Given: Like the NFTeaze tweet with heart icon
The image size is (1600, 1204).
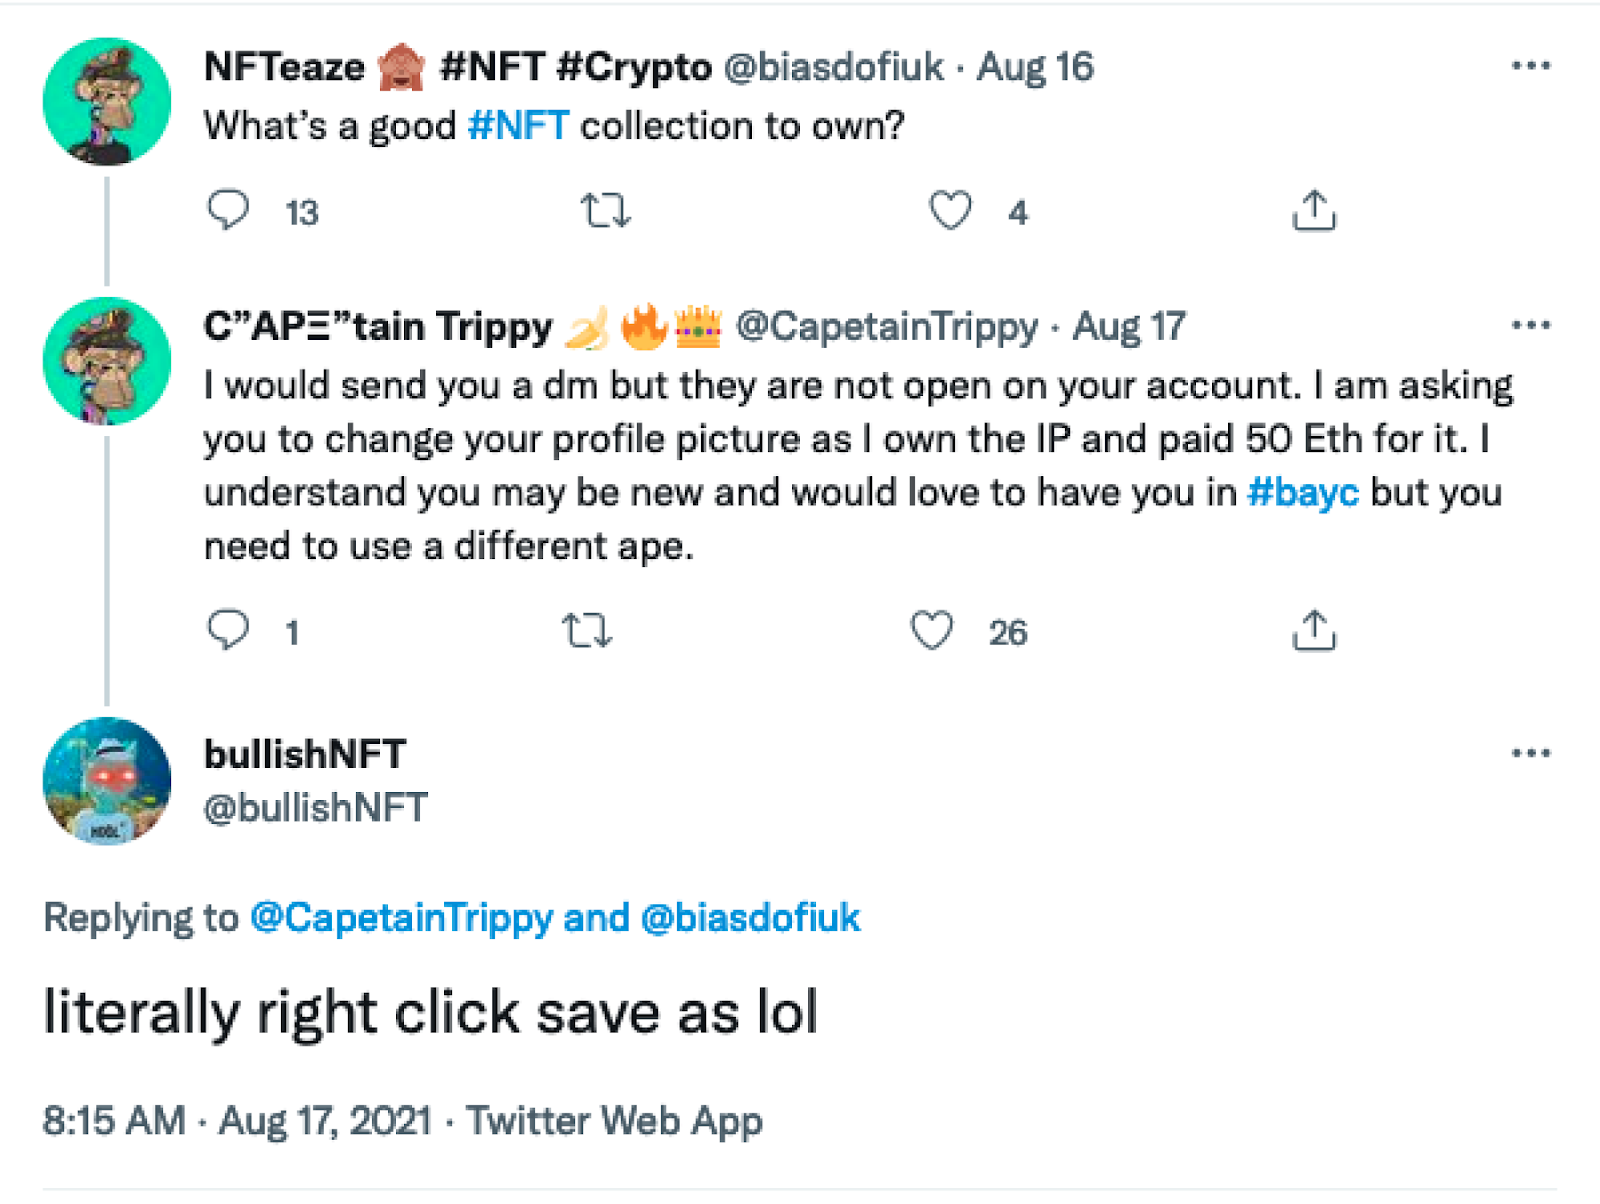Looking at the screenshot, I should [950, 211].
